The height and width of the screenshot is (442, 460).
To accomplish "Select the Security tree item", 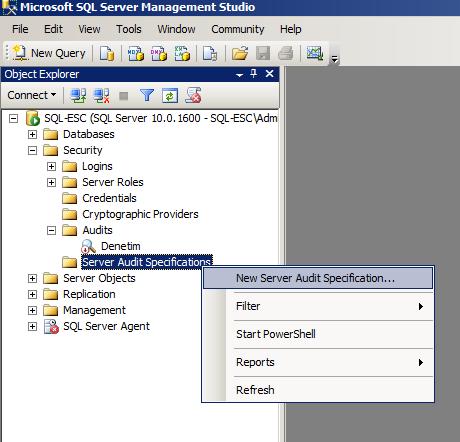I will pos(83,150).
